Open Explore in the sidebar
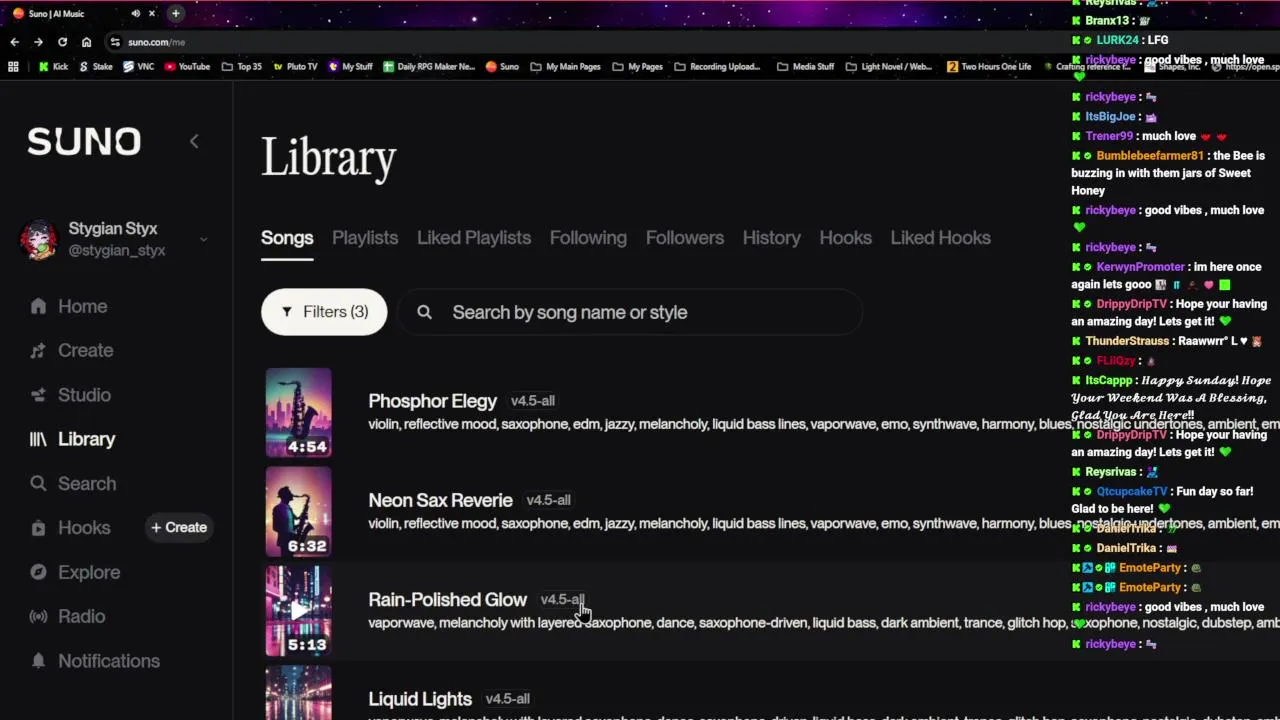 [89, 572]
